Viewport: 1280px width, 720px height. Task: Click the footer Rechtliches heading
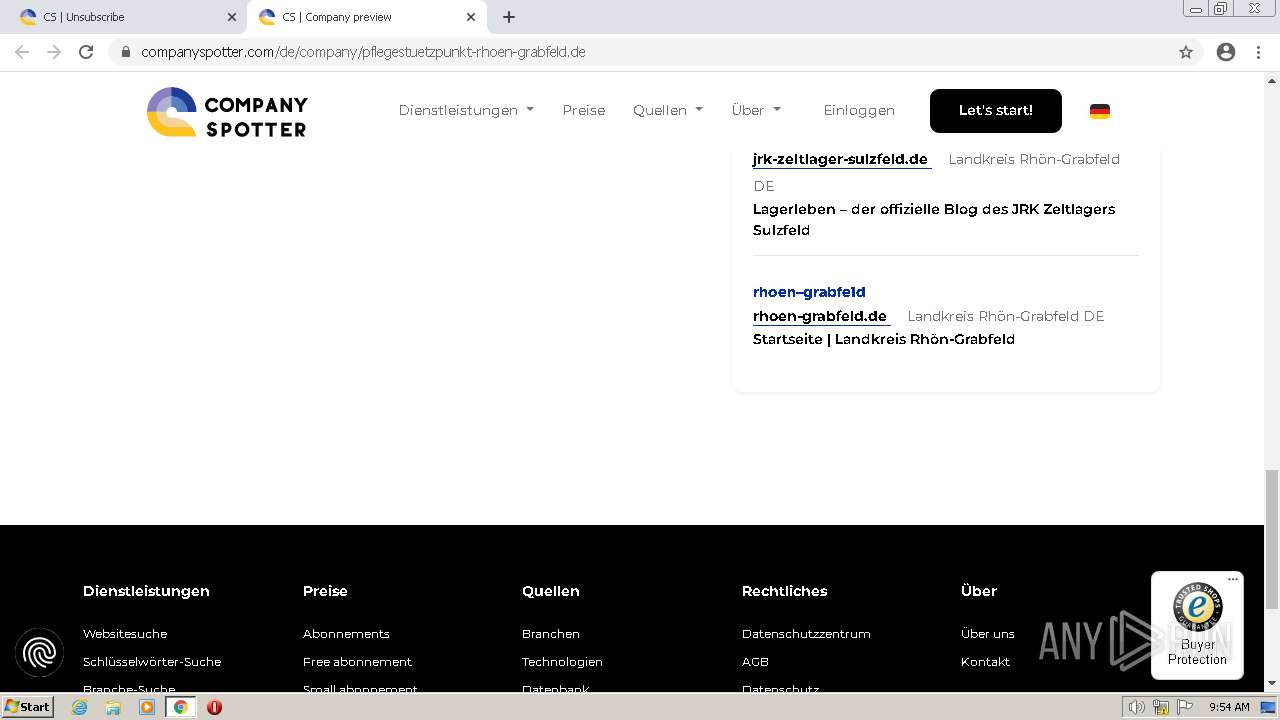click(x=784, y=591)
